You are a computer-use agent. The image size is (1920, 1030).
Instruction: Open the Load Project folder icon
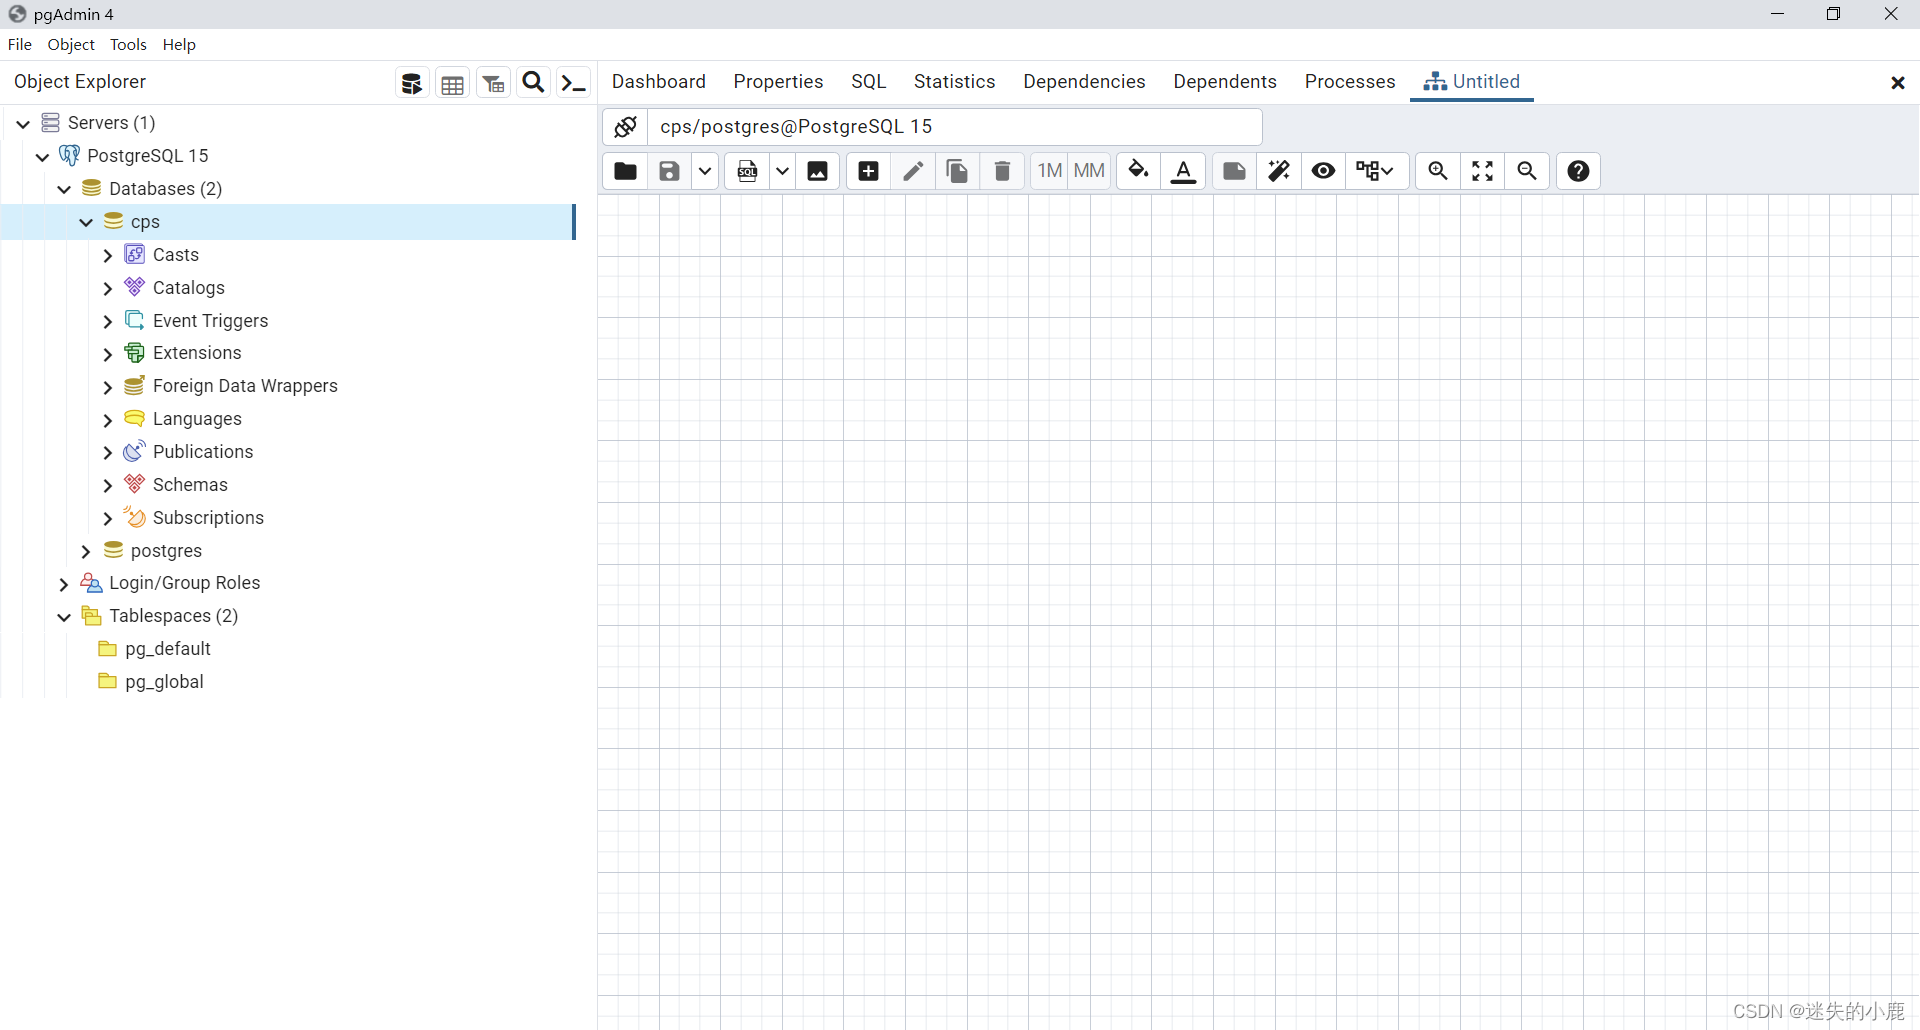click(626, 171)
